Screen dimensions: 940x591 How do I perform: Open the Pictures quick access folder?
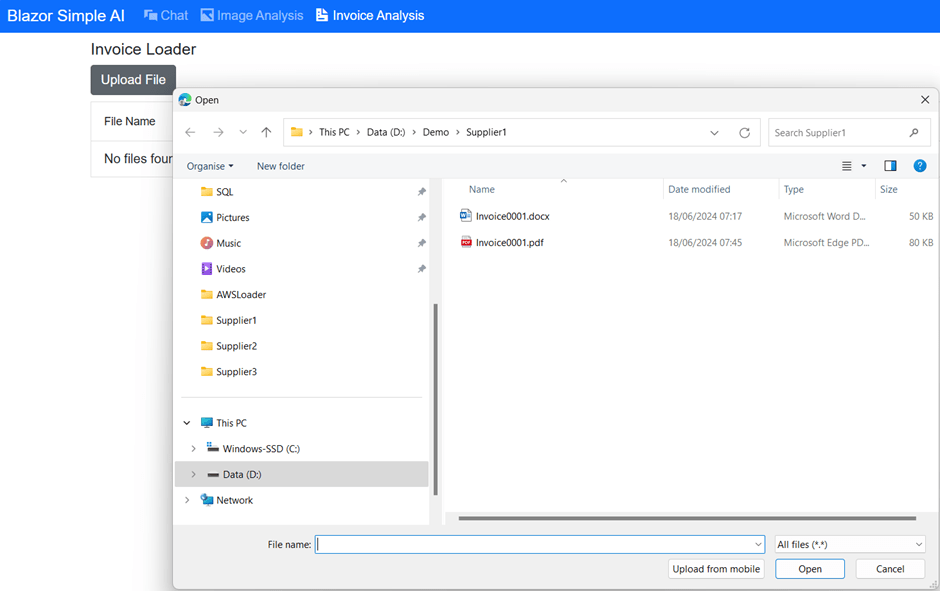232,217
